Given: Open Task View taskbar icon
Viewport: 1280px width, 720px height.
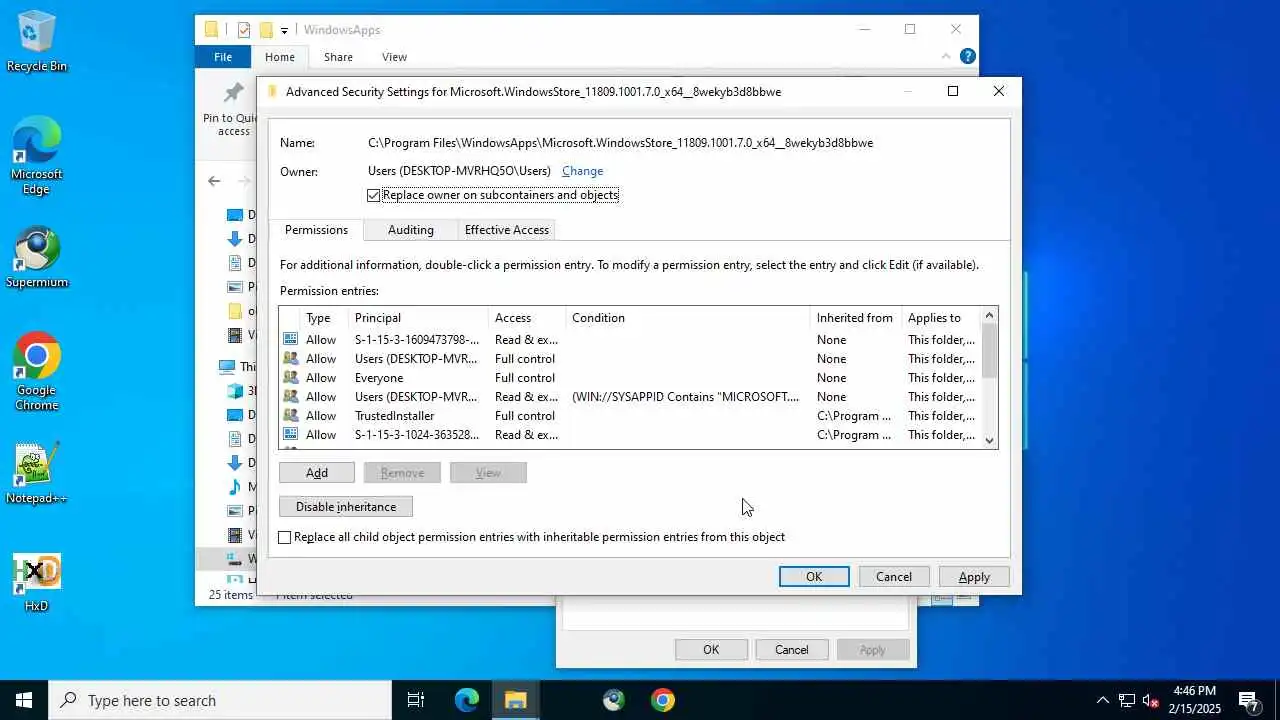Looking at the screenshot, I should pyautogui.click(x=416, y=700).
